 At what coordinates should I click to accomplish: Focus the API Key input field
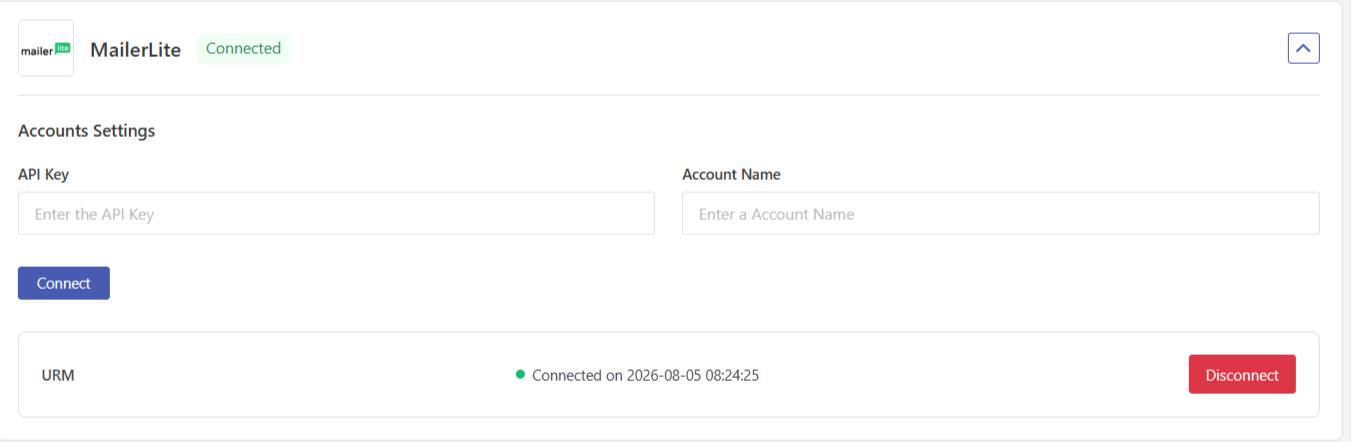coord(336,214)
